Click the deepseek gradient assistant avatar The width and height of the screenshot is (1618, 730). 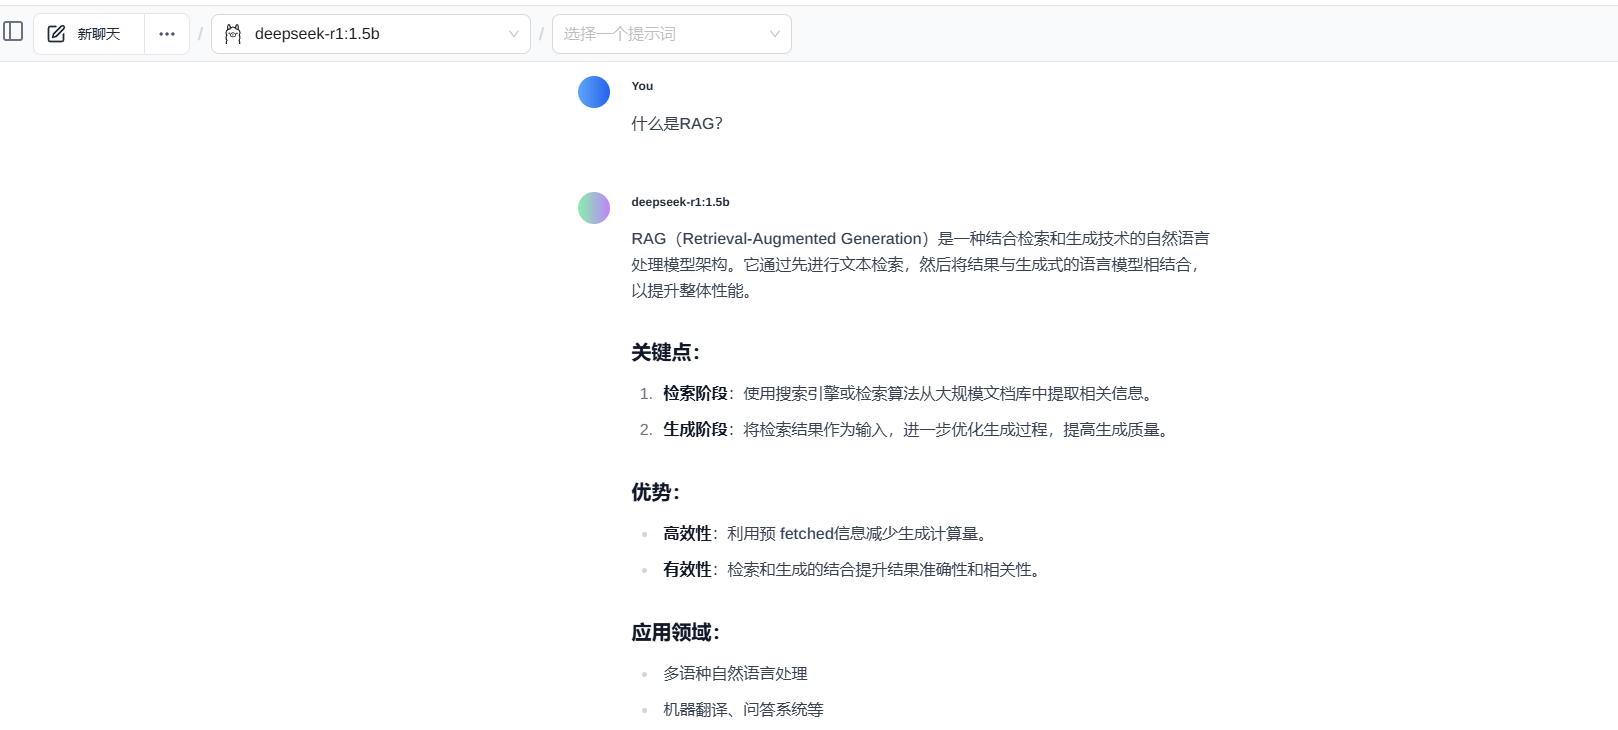coord(594,208)
